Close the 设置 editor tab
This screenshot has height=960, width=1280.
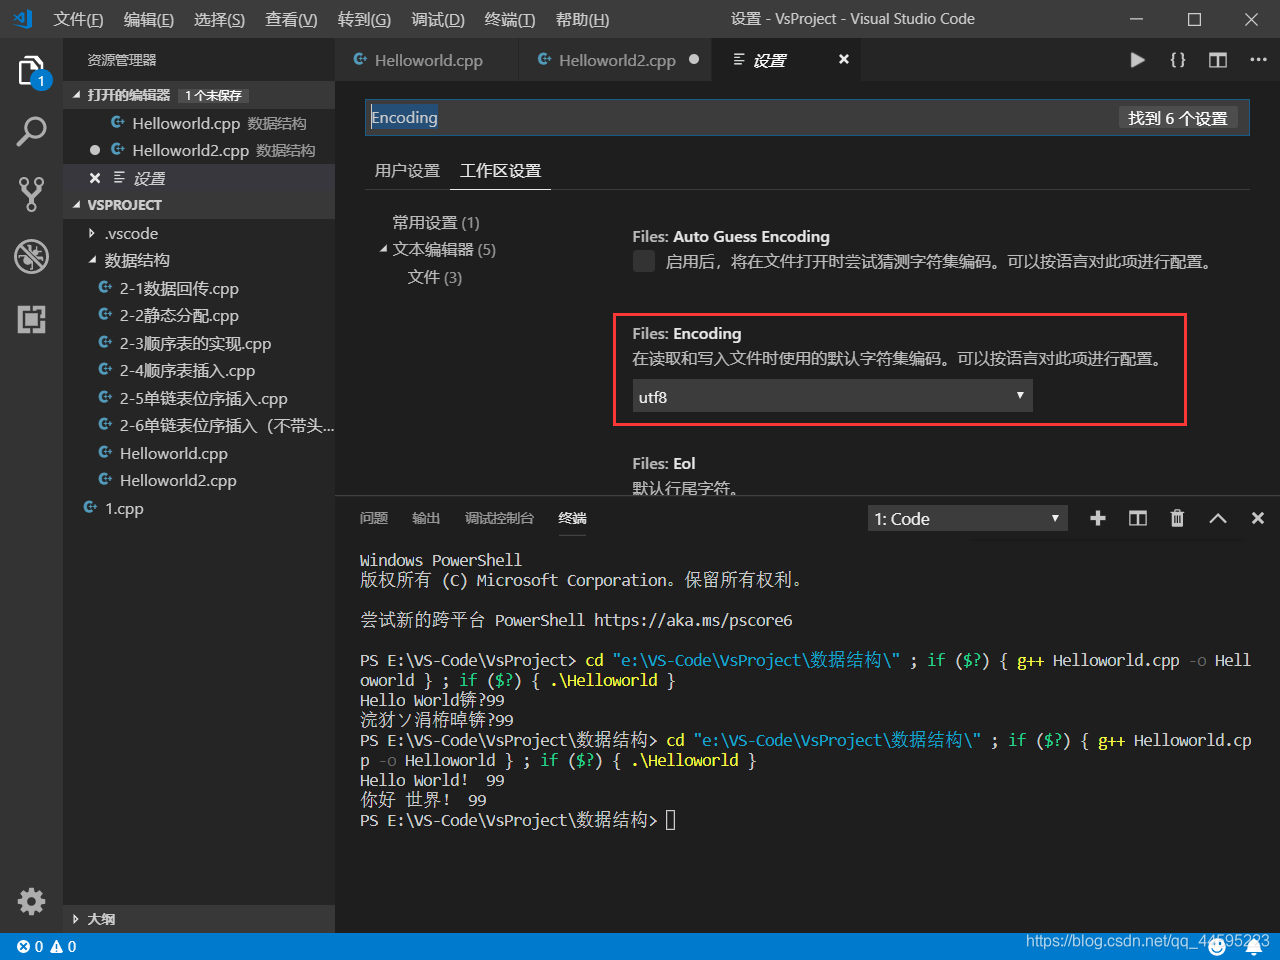coord(844,60)
